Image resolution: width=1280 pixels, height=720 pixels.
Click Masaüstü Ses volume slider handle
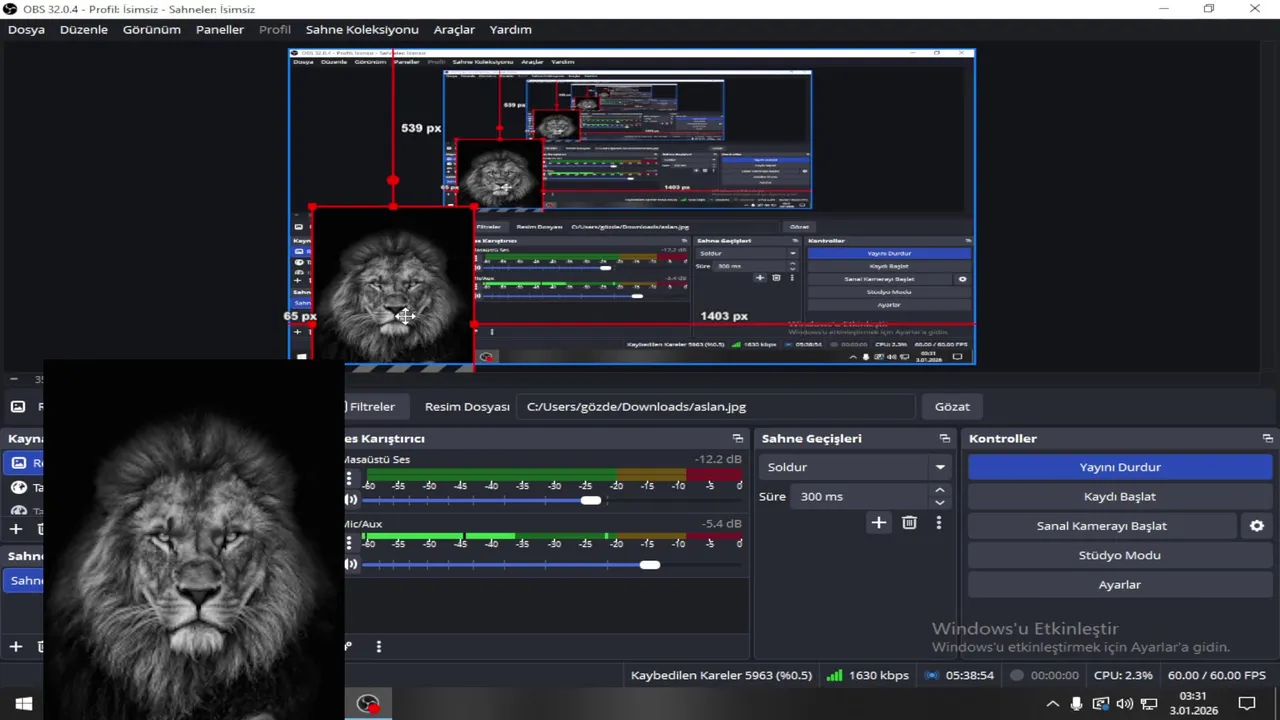tap(591, 500)
